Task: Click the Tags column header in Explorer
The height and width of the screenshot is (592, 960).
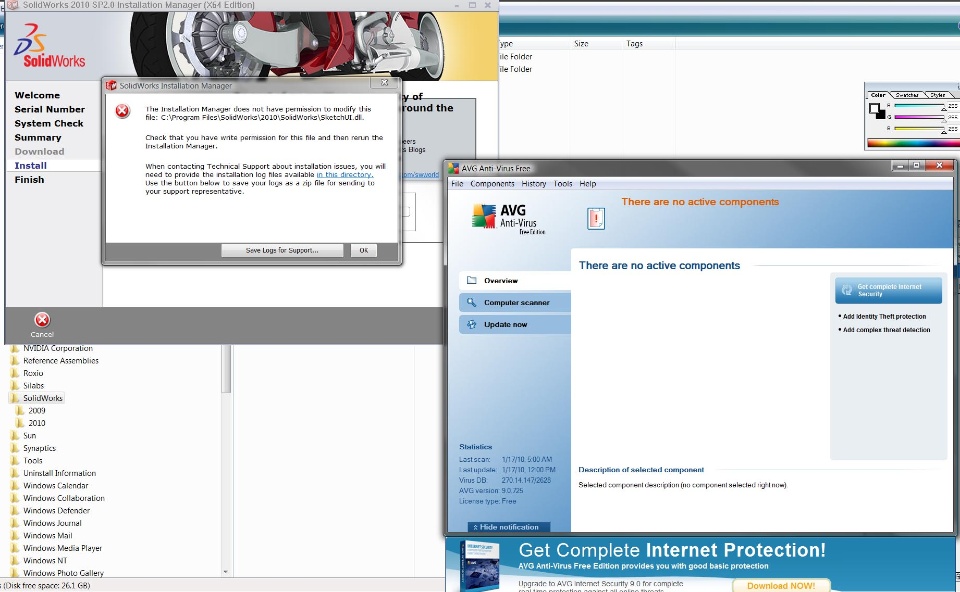Action: [634, 44]
